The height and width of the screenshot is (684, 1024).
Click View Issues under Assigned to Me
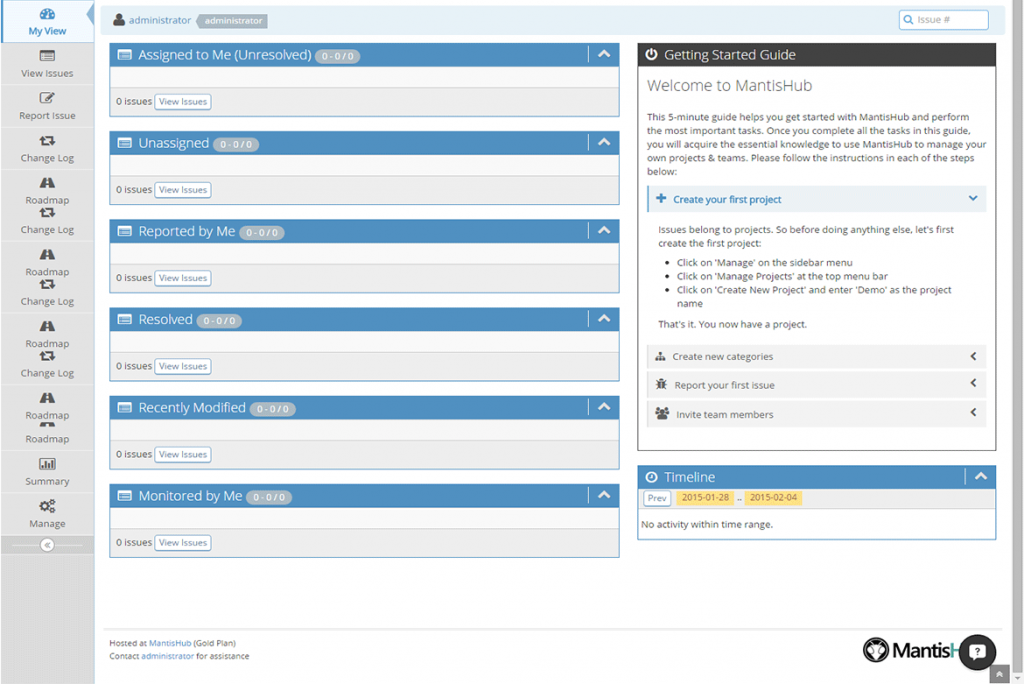tap(183, 102)
